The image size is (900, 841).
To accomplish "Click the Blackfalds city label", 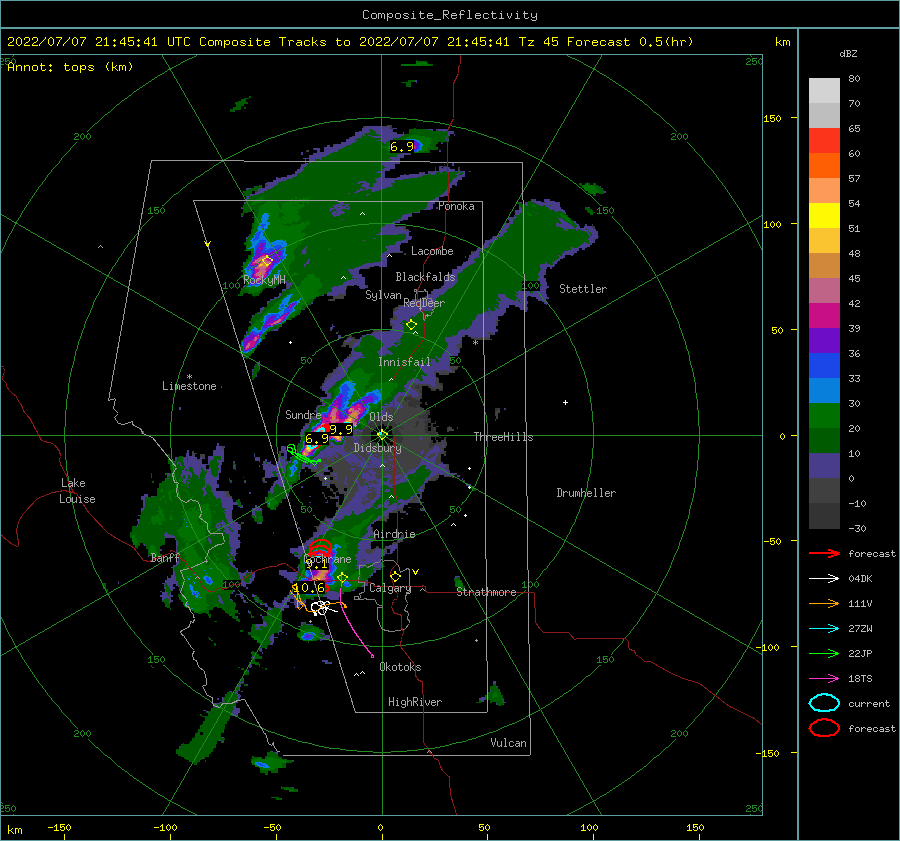I will (425, 277).
